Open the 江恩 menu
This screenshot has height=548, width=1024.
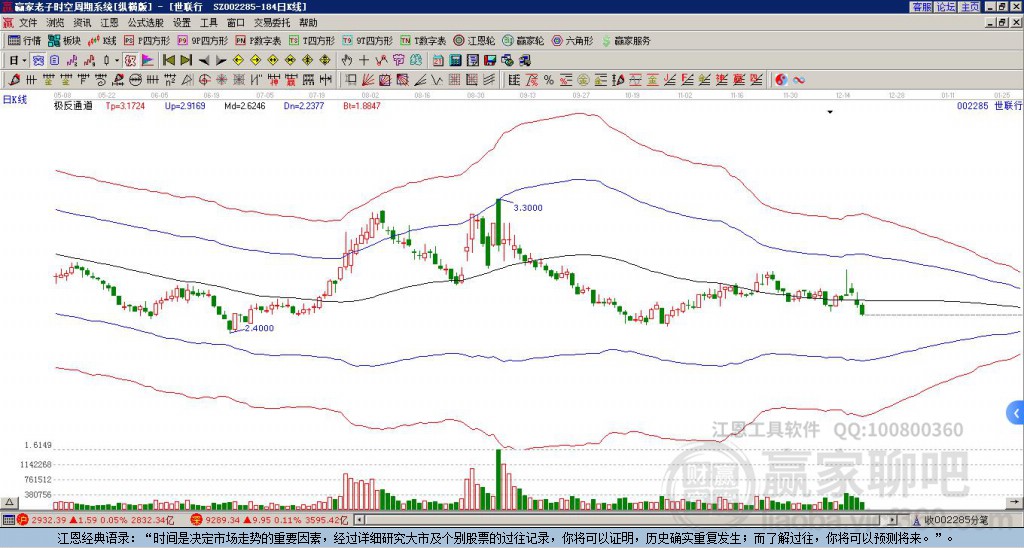109,23
